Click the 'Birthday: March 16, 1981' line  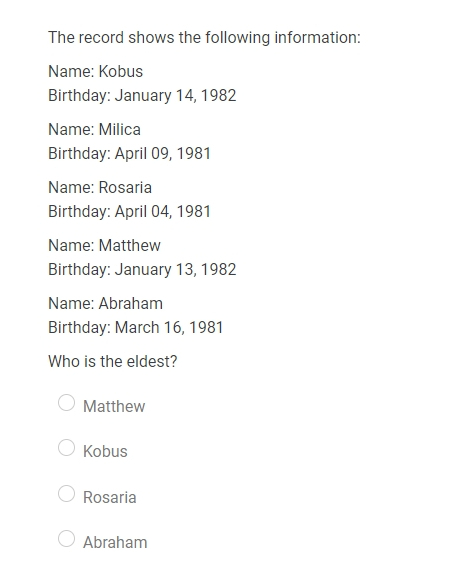click(x=136, y=327)
